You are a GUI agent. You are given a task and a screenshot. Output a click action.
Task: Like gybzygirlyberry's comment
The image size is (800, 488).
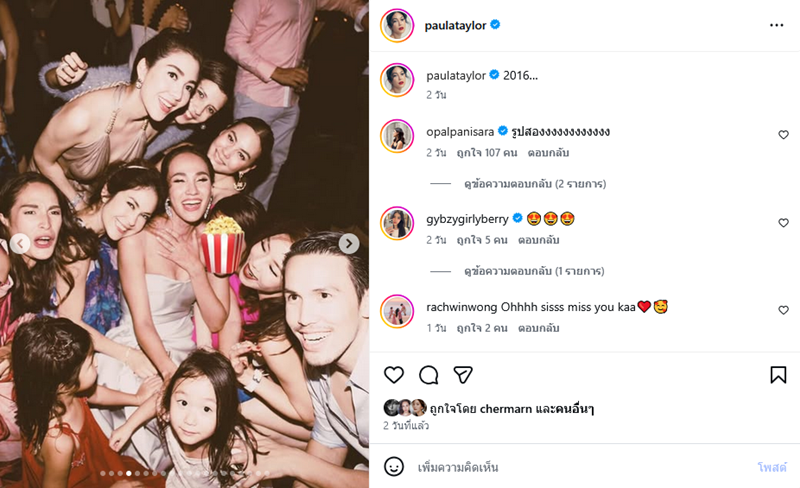[x=783, y=223]
